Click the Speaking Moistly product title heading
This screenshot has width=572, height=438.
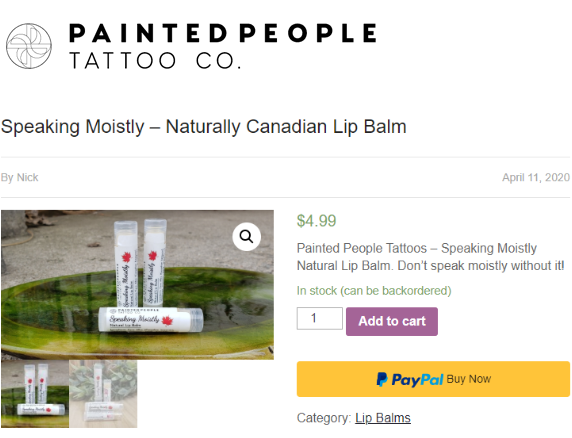pos(204,127)
